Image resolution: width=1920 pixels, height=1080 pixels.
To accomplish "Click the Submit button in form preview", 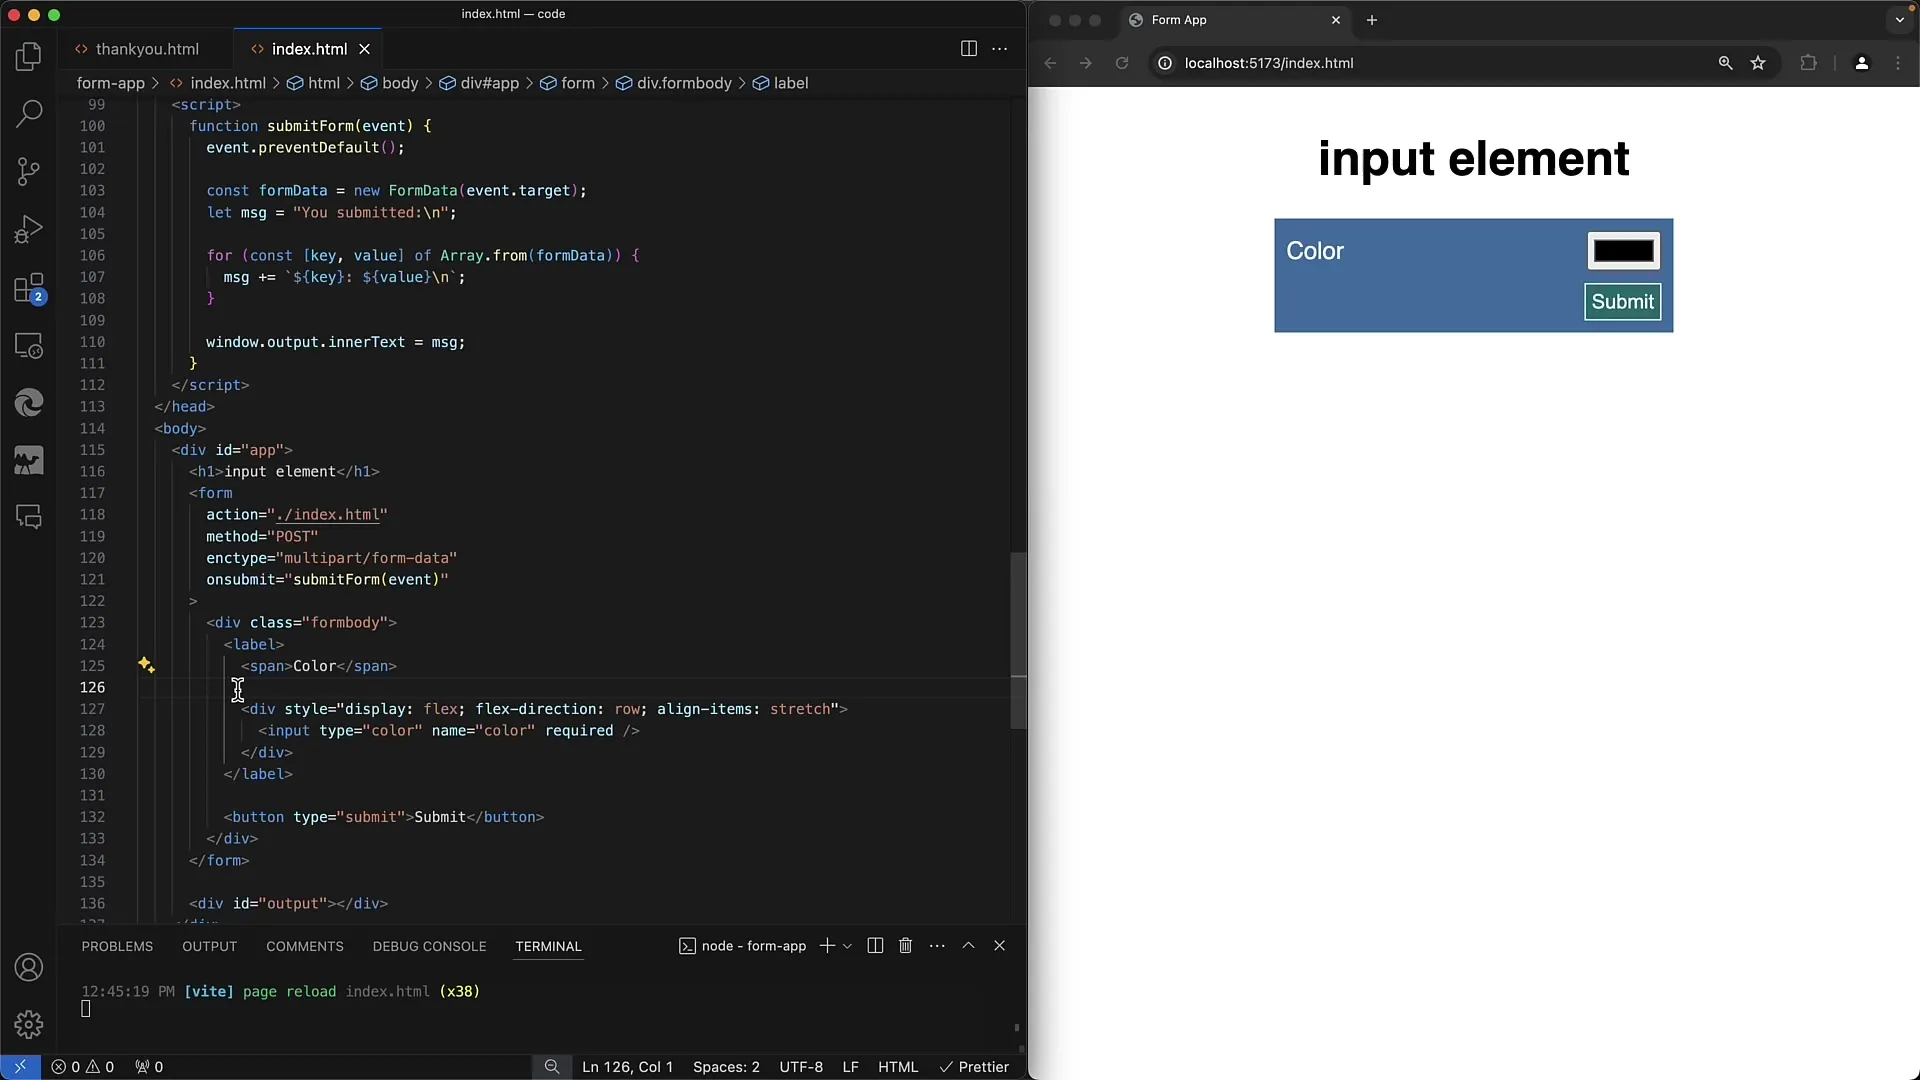I will point(1622,301).
